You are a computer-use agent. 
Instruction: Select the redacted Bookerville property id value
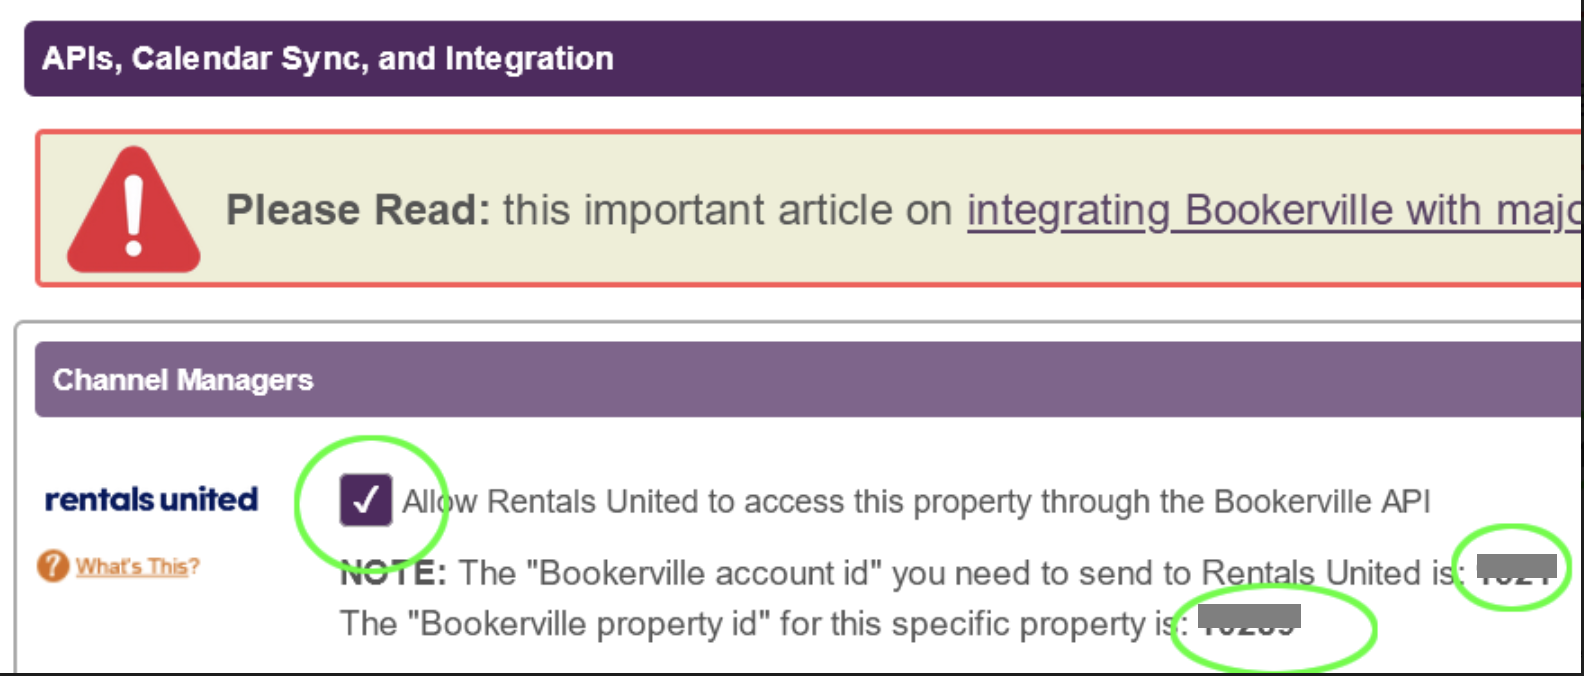(1249, 619)
